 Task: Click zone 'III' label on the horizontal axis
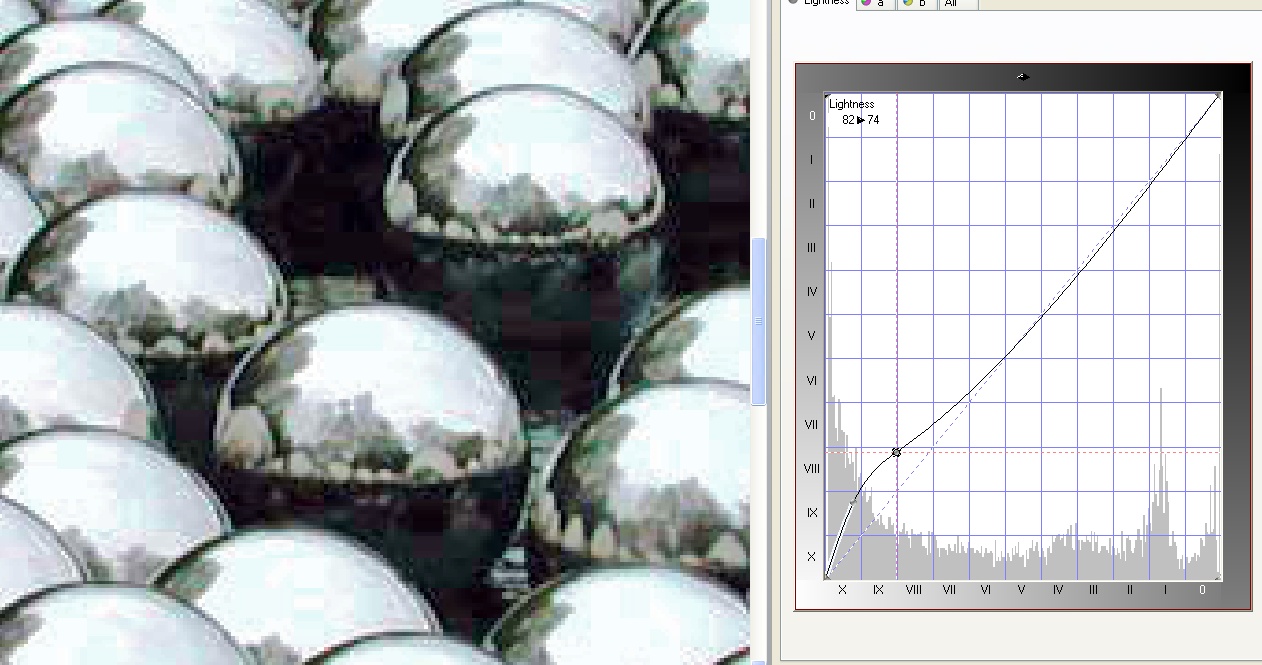(1093, 590)
